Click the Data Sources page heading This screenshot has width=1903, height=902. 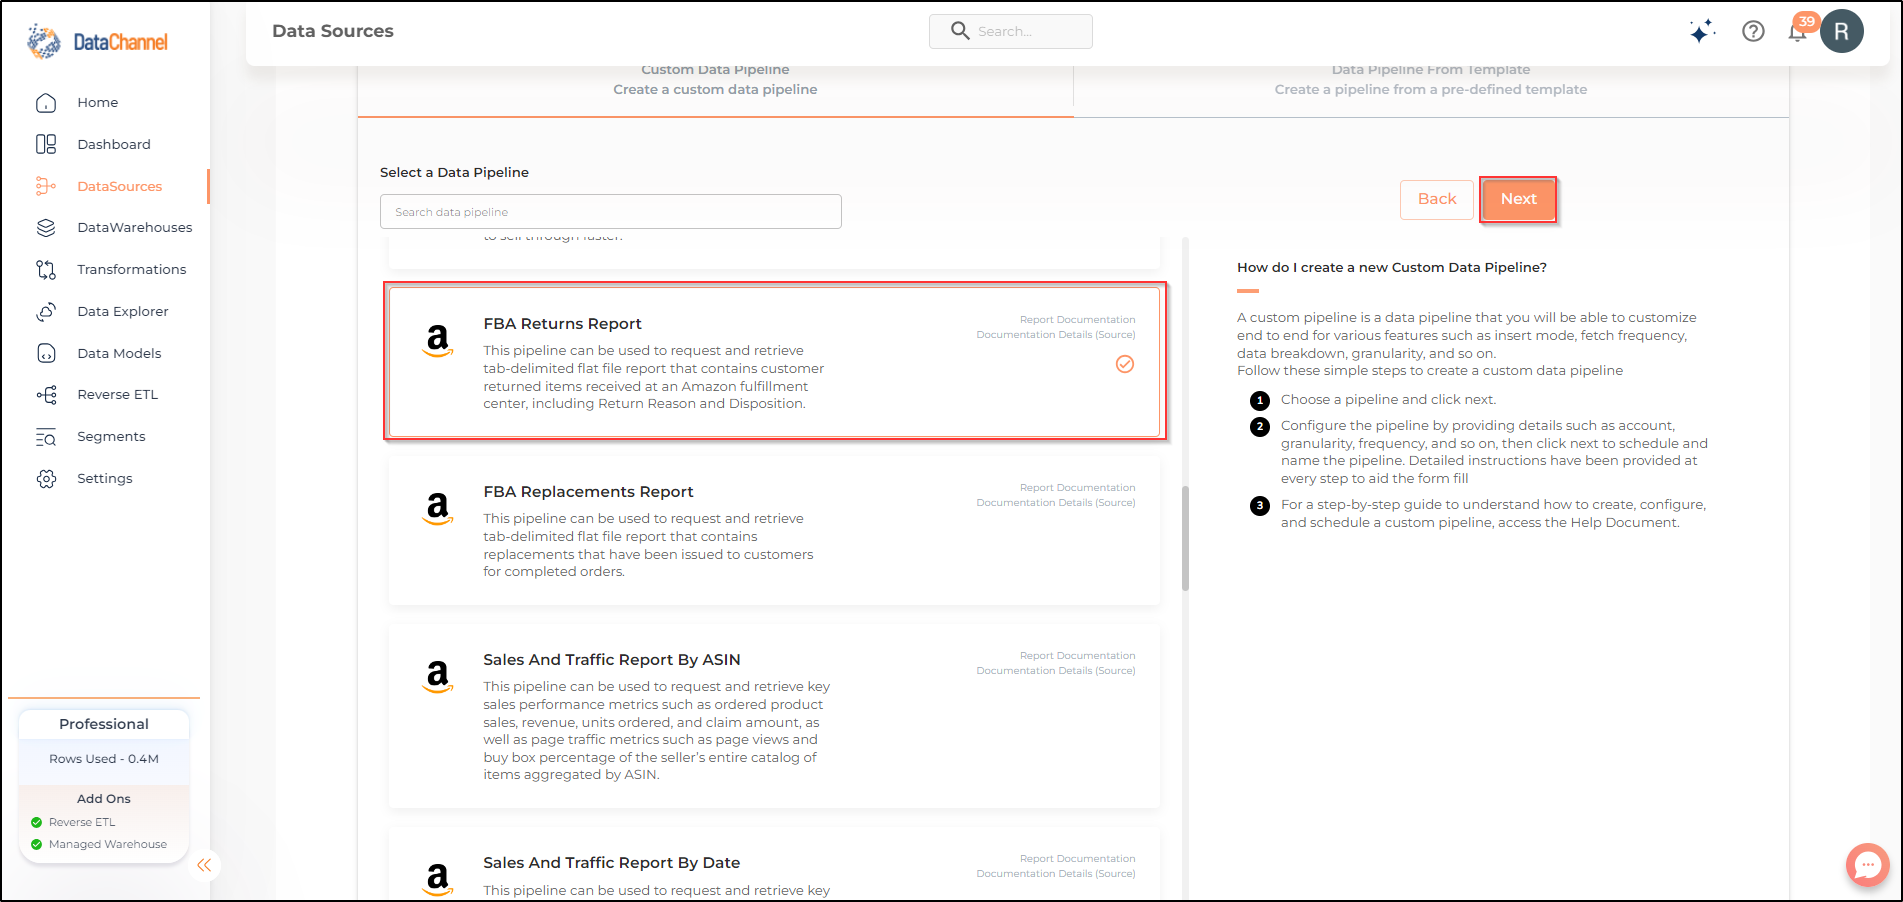pyautogui.click(x=333, y=31)
